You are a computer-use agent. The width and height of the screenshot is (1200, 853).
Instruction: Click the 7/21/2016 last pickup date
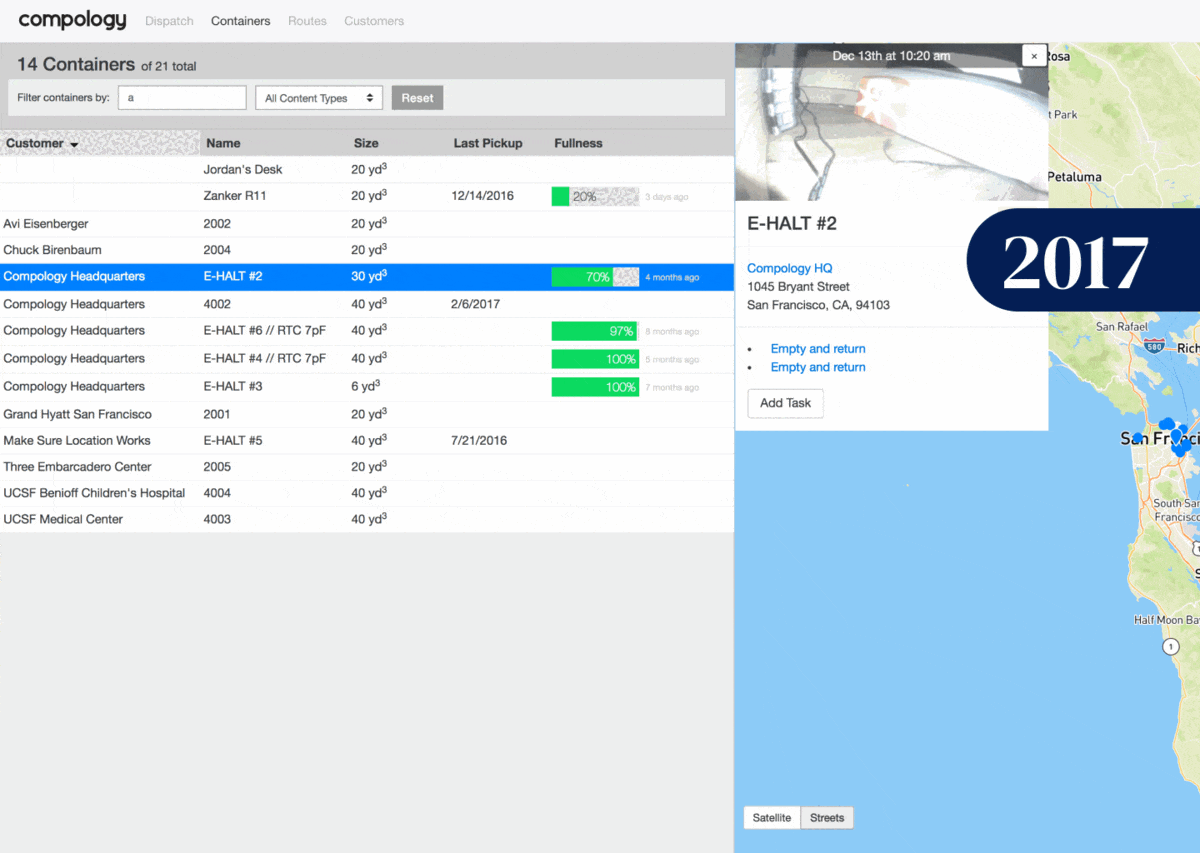[x=480, y=440]
